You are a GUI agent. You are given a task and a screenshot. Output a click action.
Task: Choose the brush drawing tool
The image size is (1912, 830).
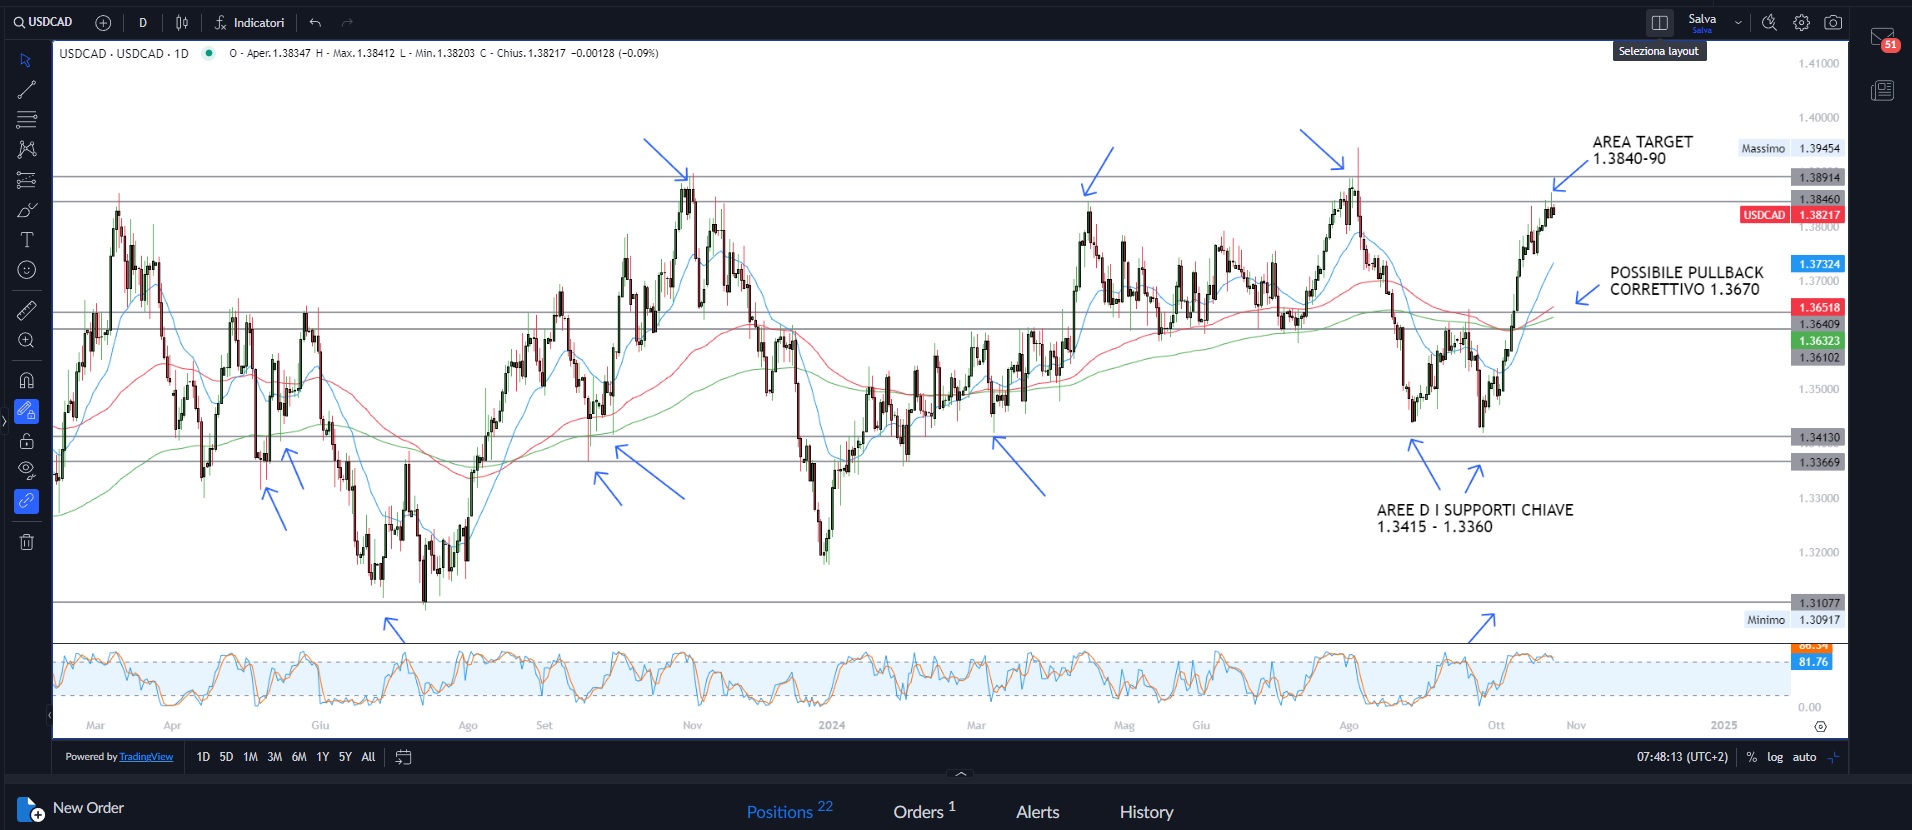pos(27,210)
